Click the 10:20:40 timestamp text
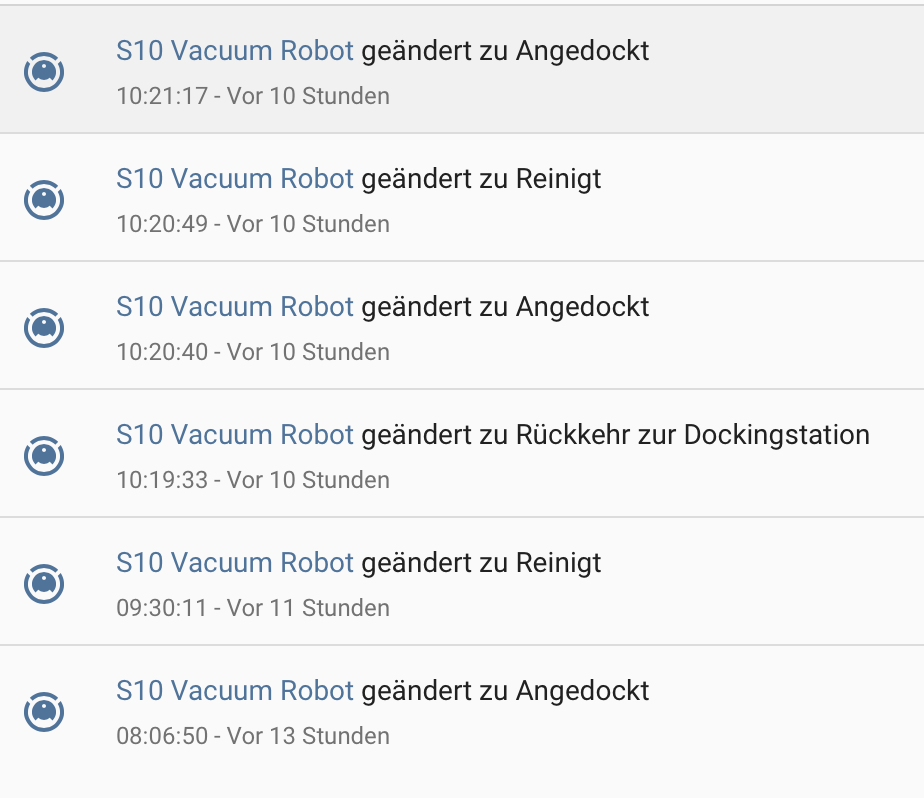The width and height of the screenshot is (924, 798). click(x=252, y=353)
